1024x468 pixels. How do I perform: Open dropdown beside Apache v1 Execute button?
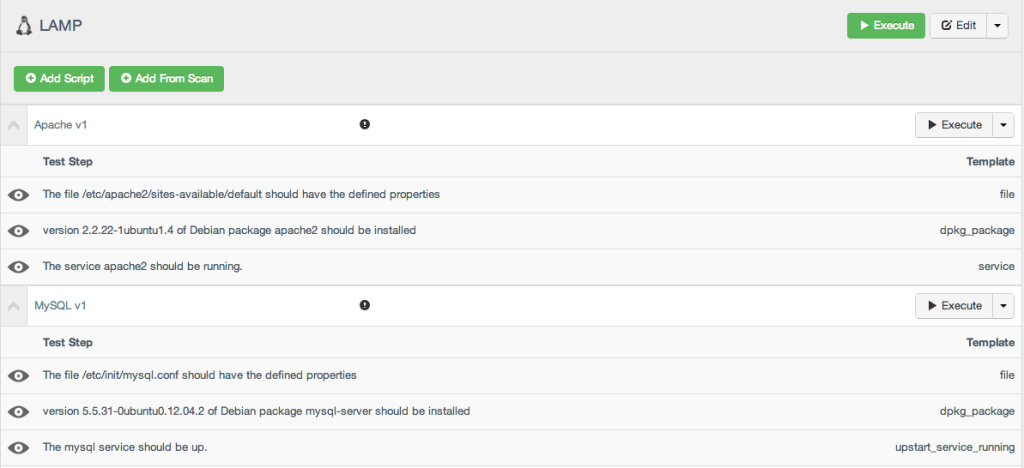tap(1003, 125)
